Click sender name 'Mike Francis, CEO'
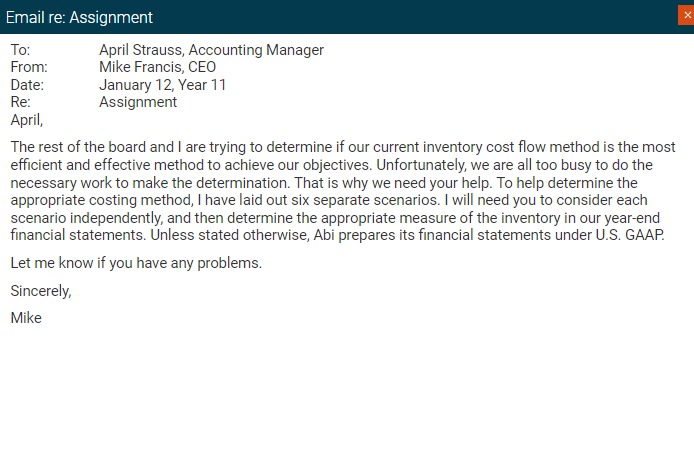Image resolution: width=694 pixels, height=463 pixels. coord(157,67)
